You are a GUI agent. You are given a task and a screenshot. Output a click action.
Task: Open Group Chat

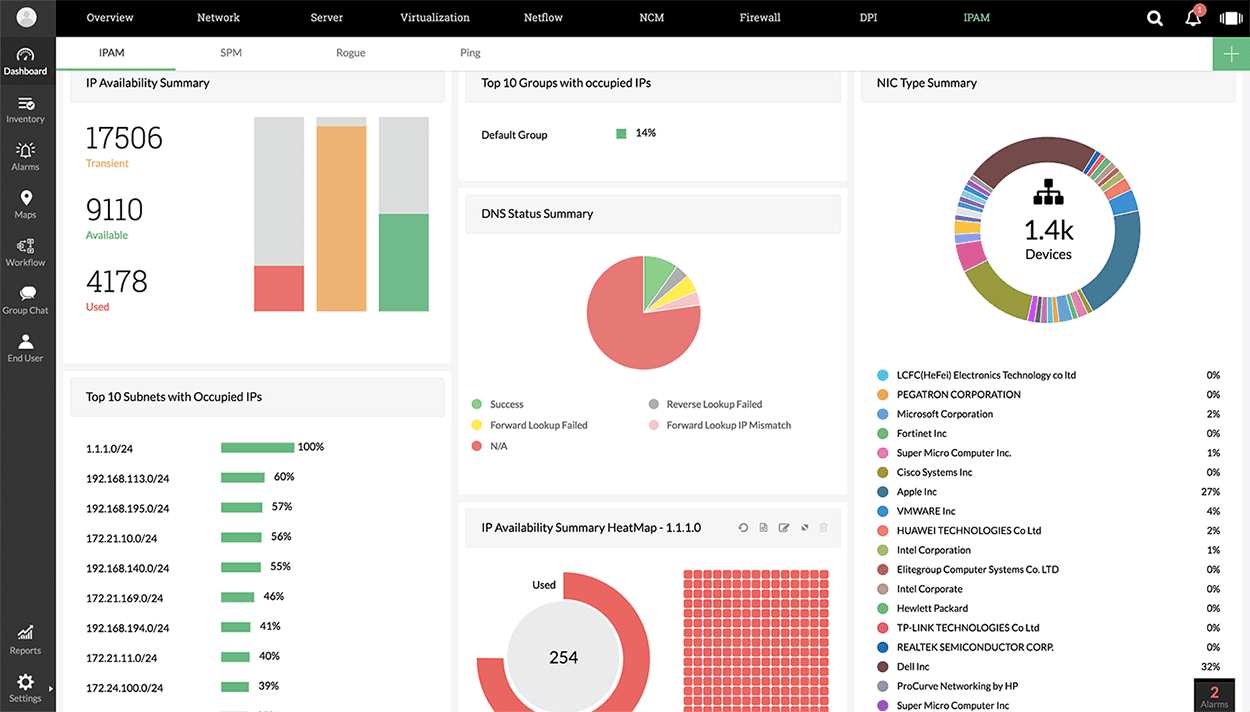(x=26, y=300)
